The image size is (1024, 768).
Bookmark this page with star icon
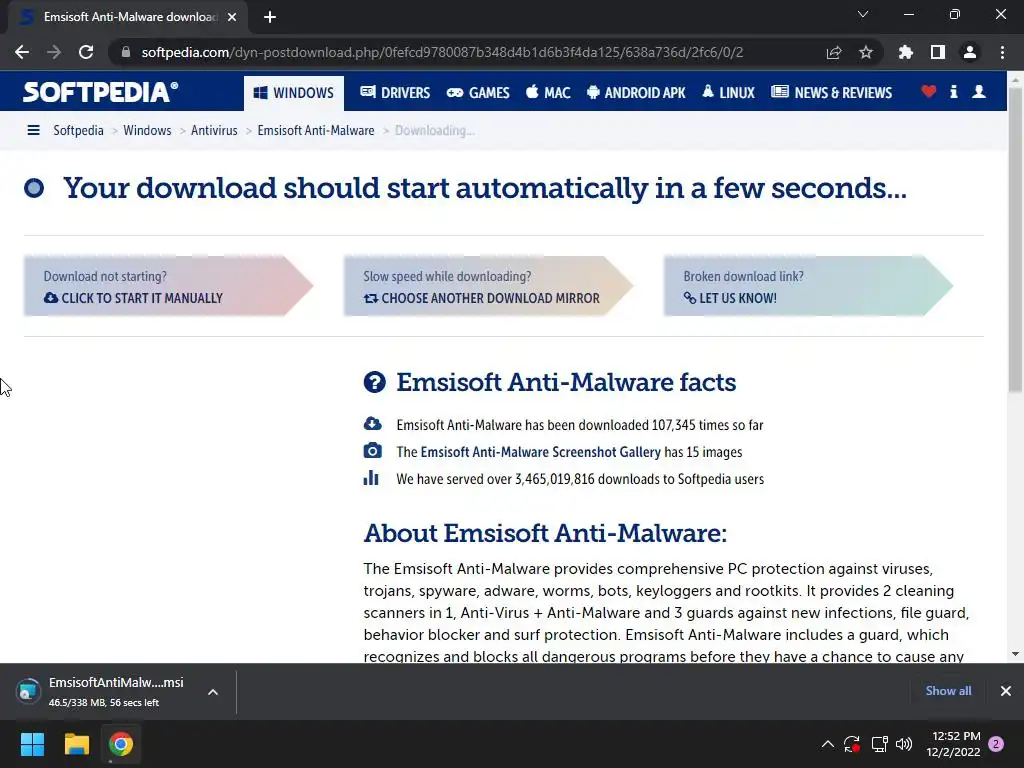point(866,52)
